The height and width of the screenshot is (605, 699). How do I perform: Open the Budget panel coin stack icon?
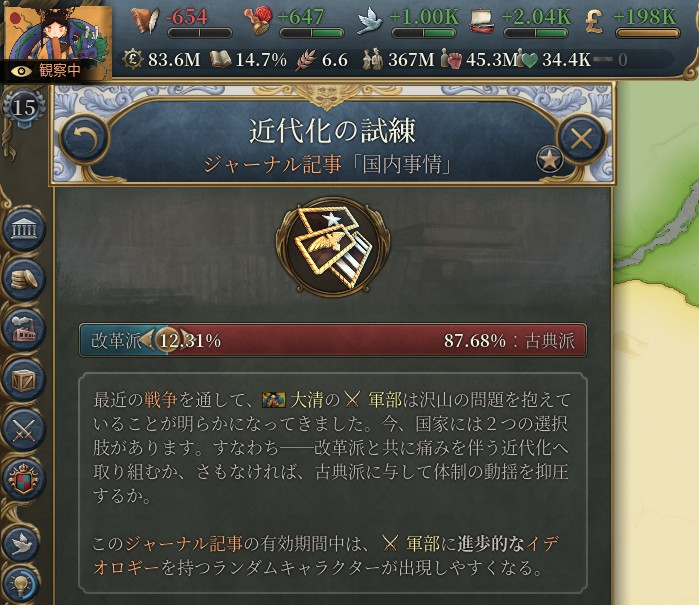25,280
